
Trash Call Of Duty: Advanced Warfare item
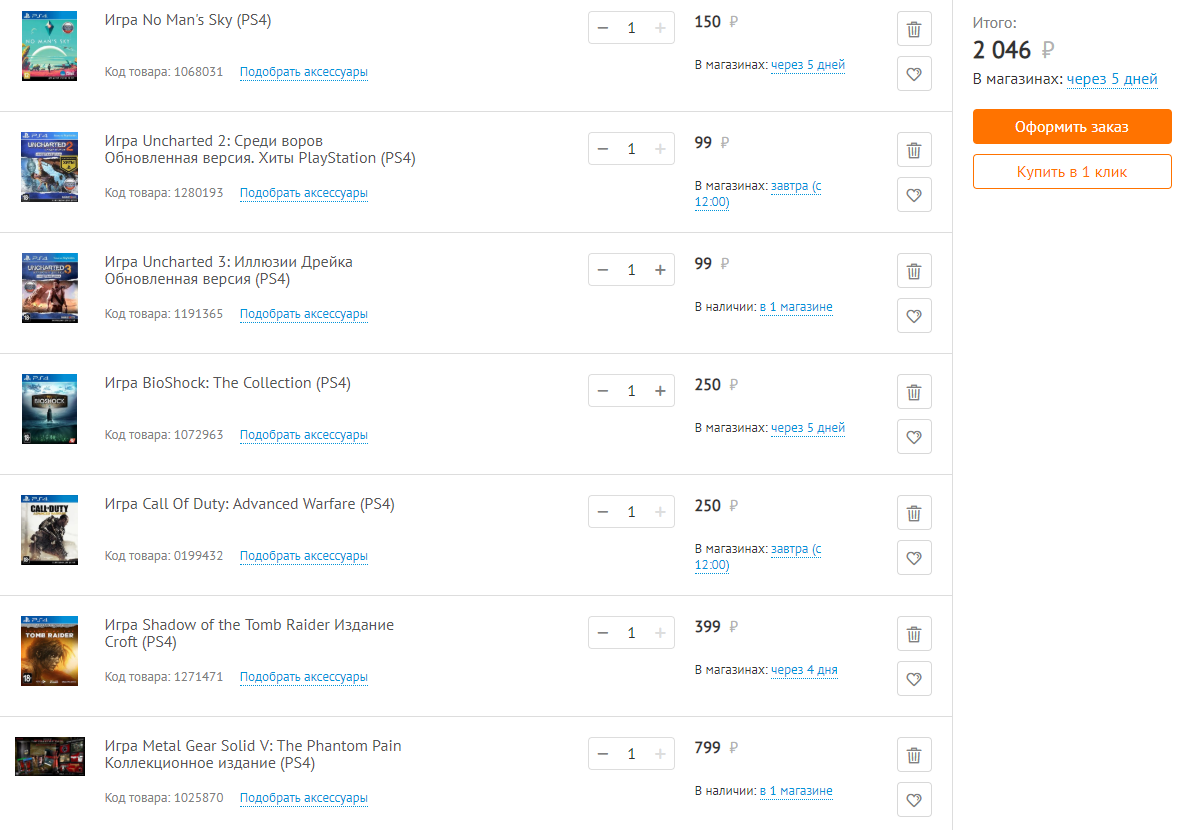point(914,513)
